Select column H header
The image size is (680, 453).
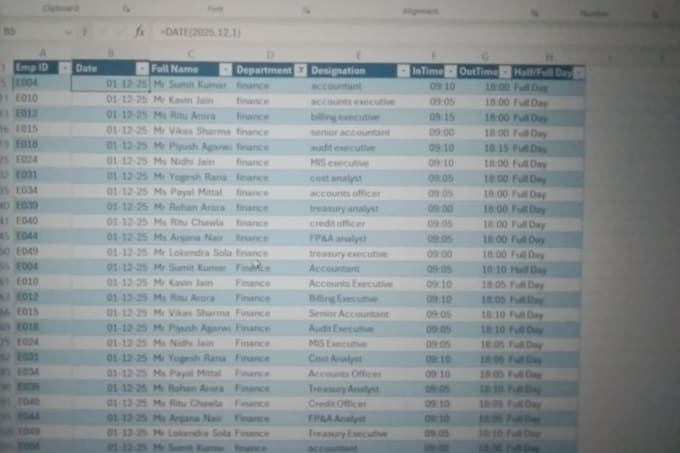(x=549, y=58)
